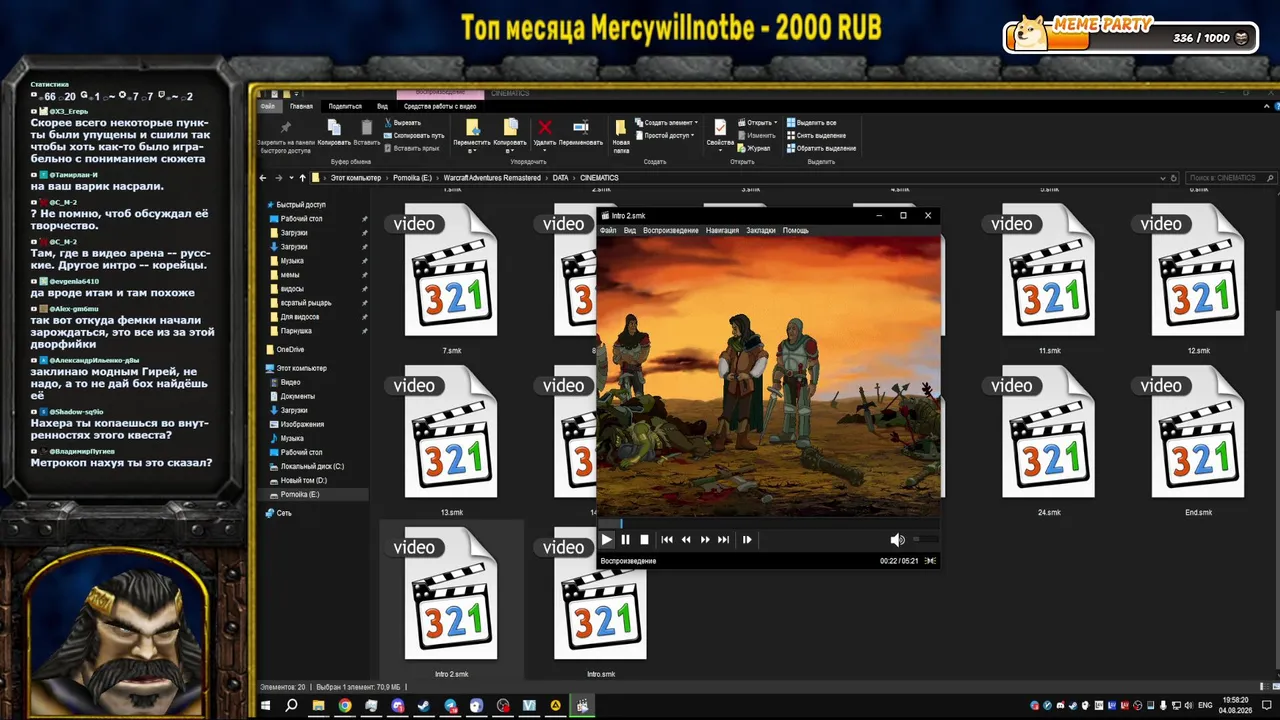The width and height of the screenshot is (1280, 720).
Task: Open the Вид menu in media player
Action: tap(630, 230)
